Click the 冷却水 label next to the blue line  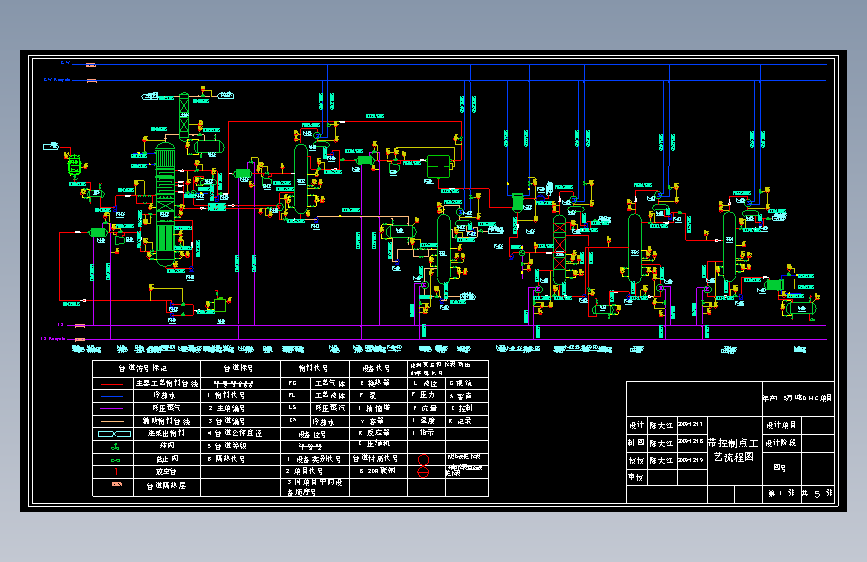tap(164, 396)
